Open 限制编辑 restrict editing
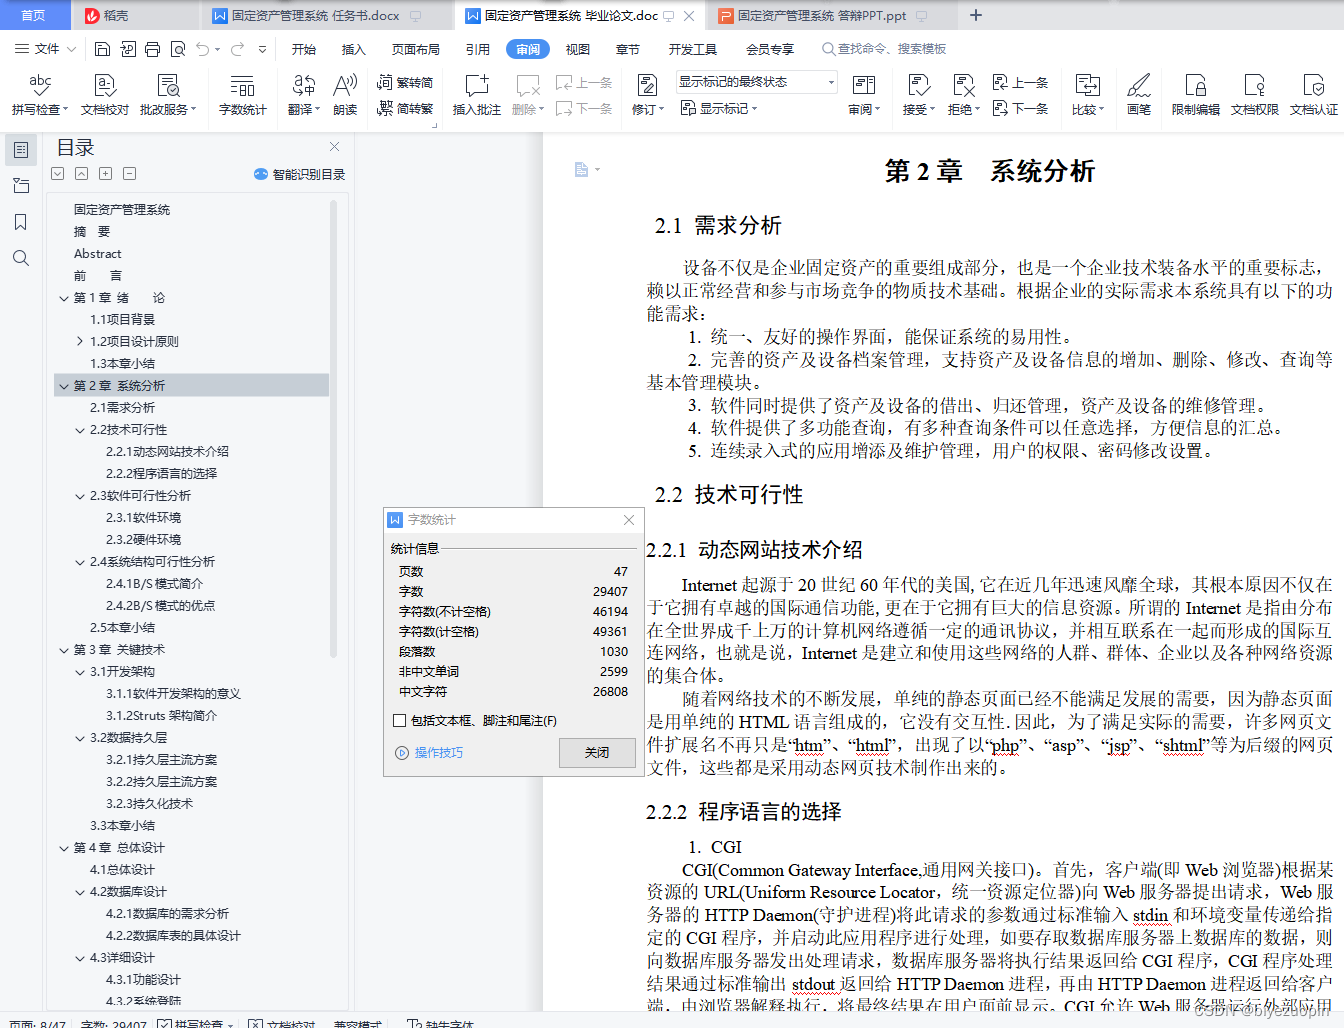Image resolution: width=1344 pixels, height=1028 pixels. tap(1196, 95)
